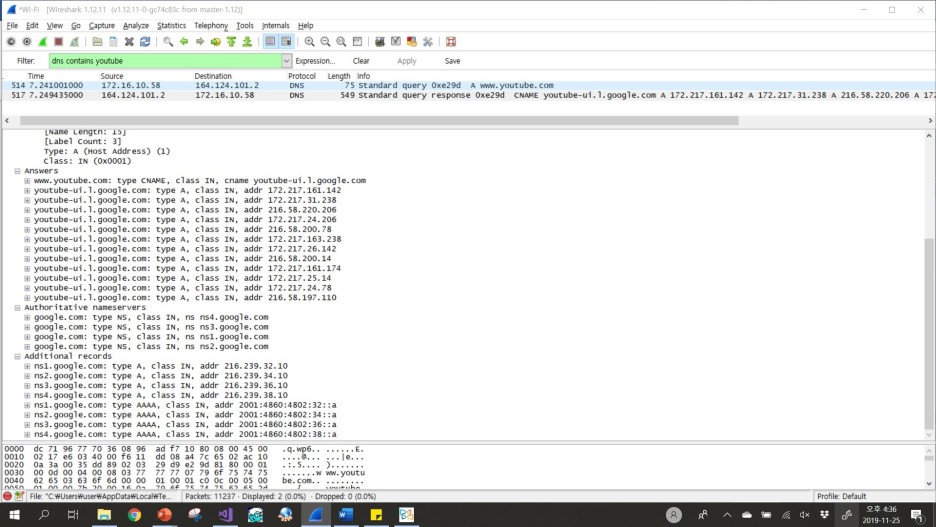The width and height of the screenshot is (936, 527).
Task: Open the filter history dropdown
Action: 287,61
